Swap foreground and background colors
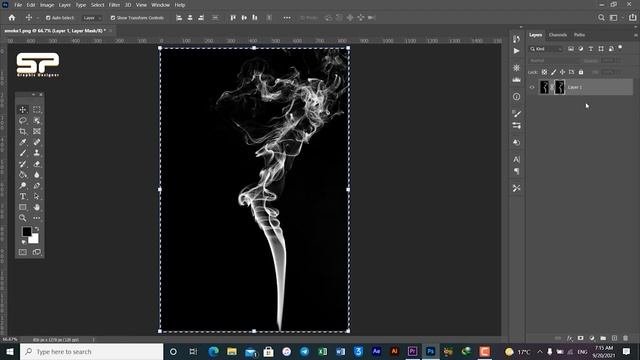640x360 pixels. 37,229
